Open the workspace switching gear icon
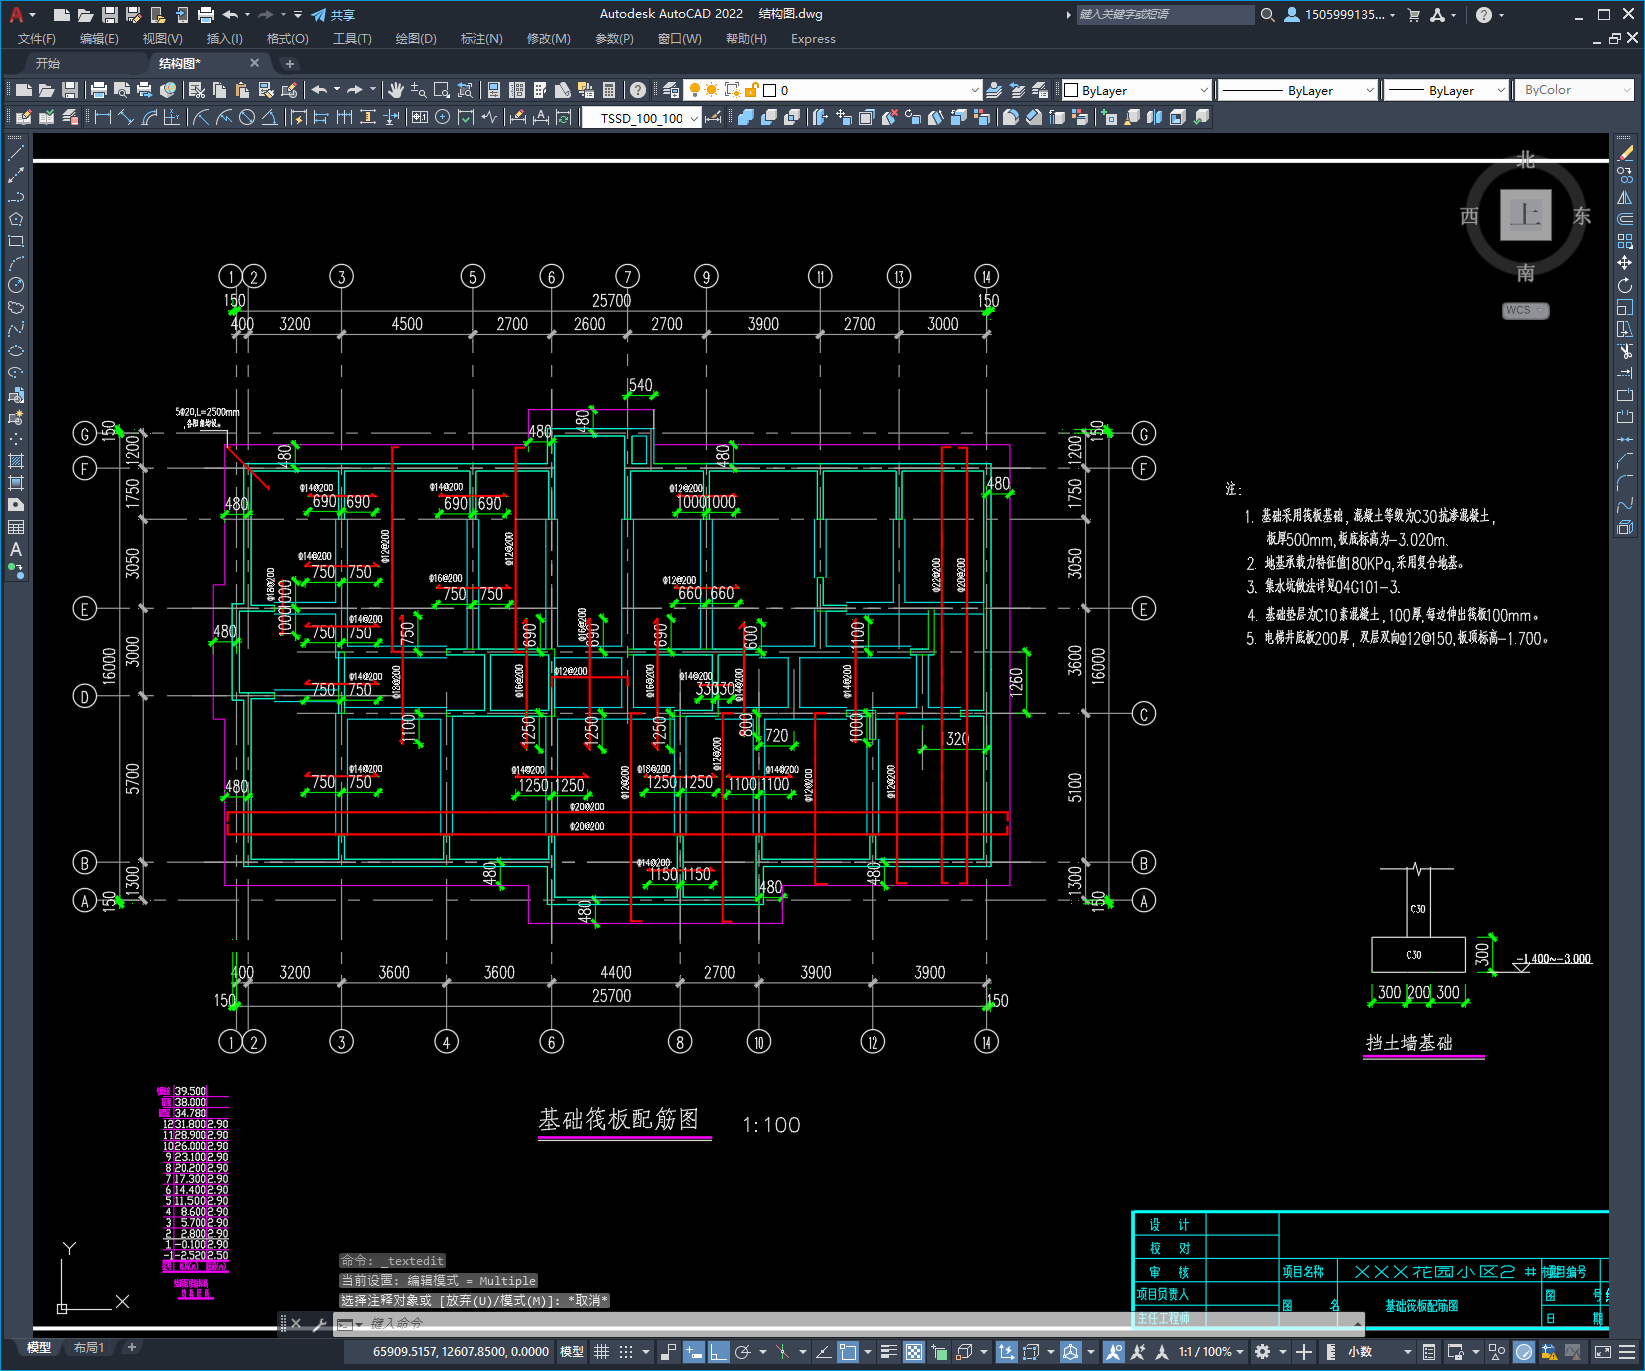Image resolution: width=1645 pixels, height=1371 pixels. click(1262, 1352)
